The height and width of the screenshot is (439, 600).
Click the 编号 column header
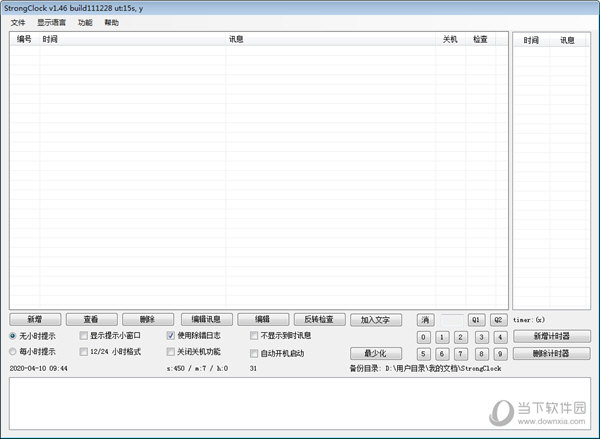(x=24, y=39)
